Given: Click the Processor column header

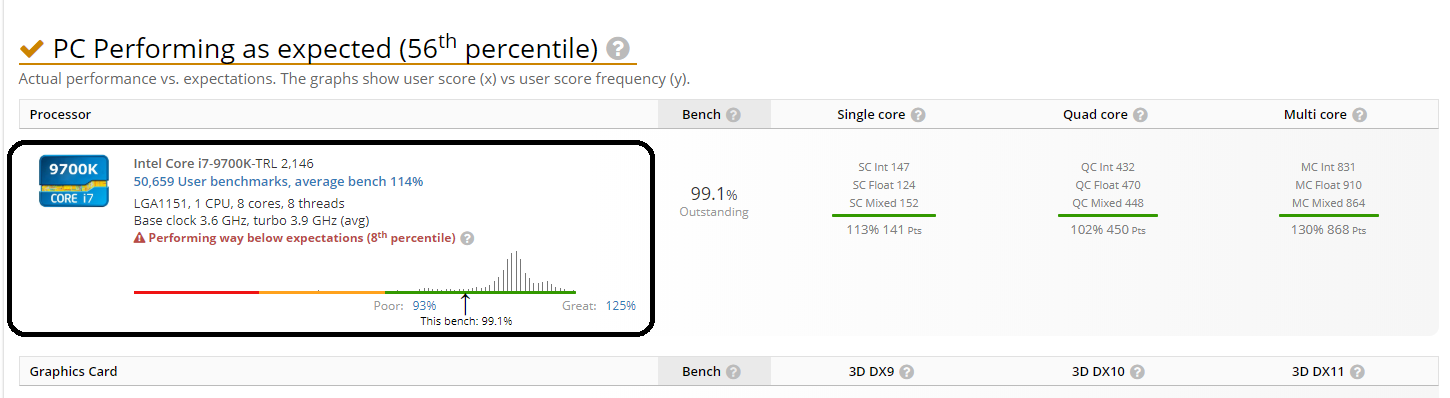Looking at the screenshot, I should coord(61,115).
